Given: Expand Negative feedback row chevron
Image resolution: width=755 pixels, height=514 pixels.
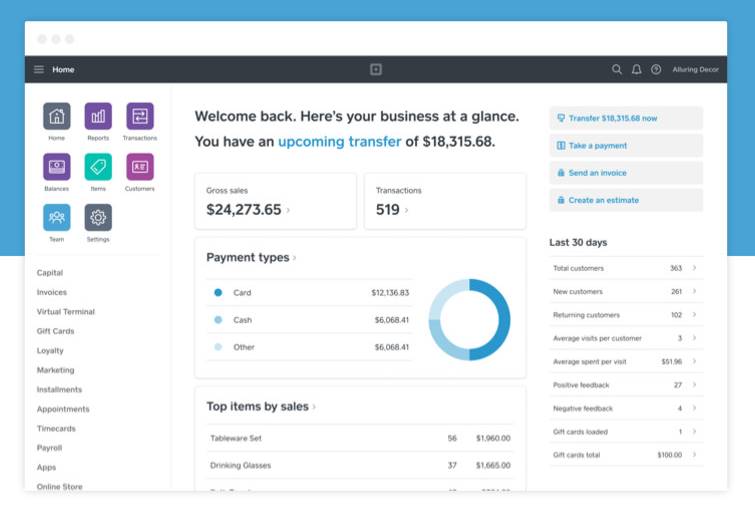Looking at the screenshot, I should pyautogui.click(x=694, y=408).
